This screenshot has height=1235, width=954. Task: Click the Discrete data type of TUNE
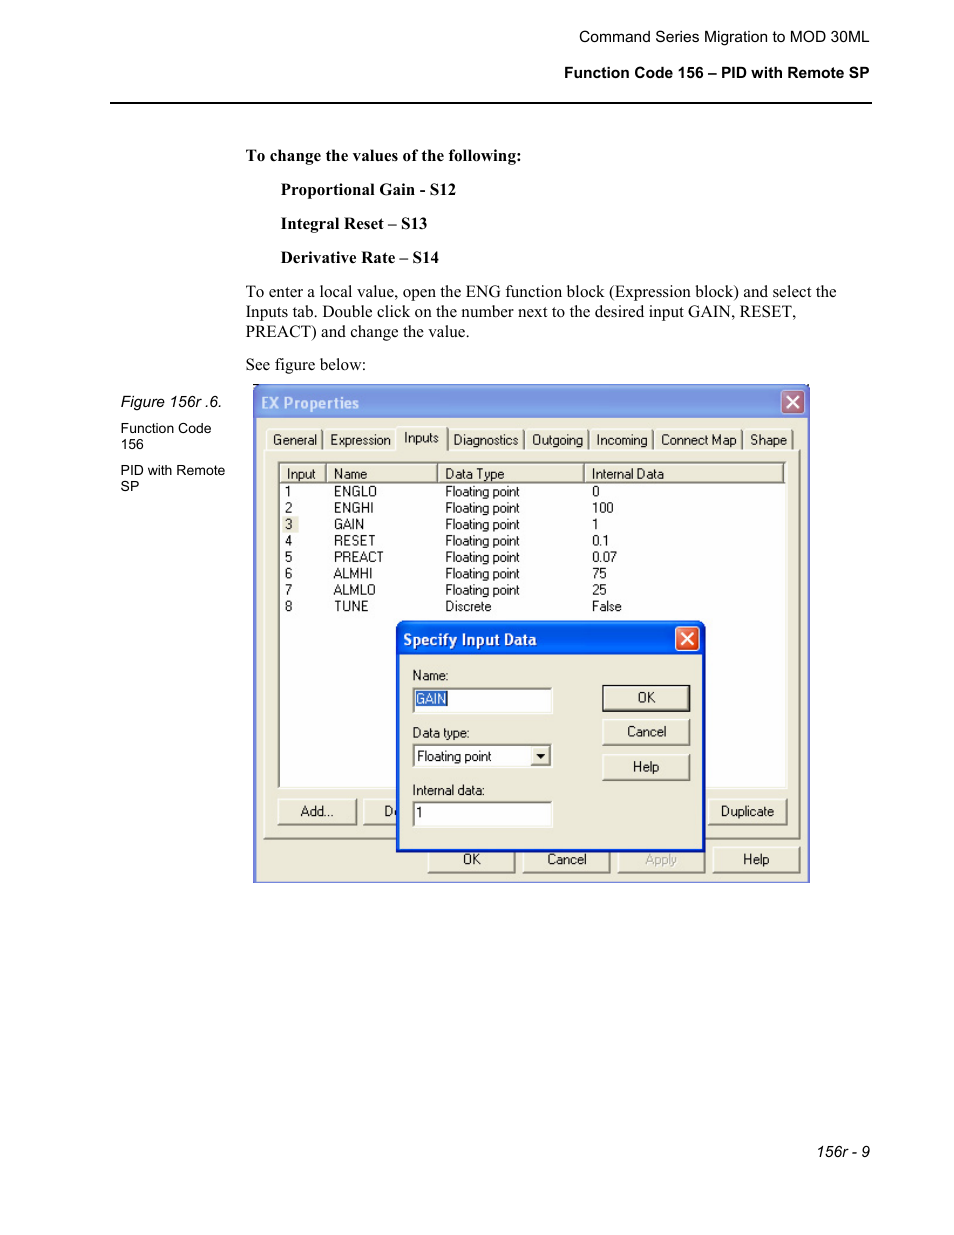(468, 607)
